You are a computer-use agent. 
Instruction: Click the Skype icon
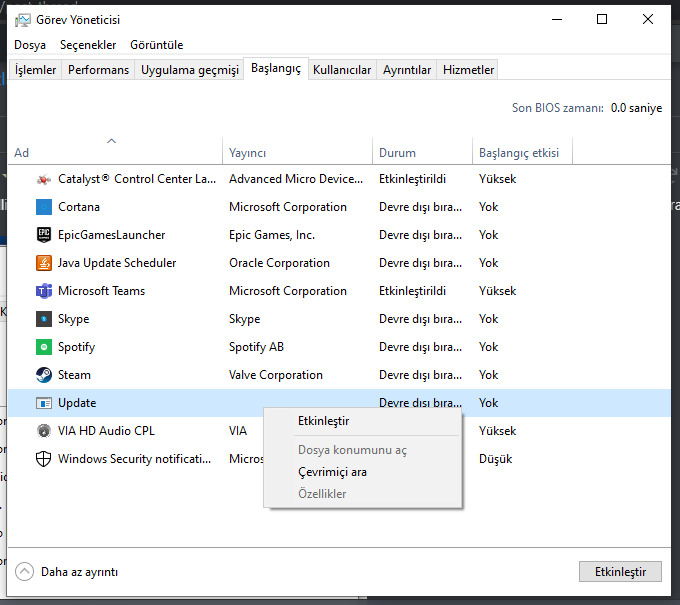pos(44,319)
